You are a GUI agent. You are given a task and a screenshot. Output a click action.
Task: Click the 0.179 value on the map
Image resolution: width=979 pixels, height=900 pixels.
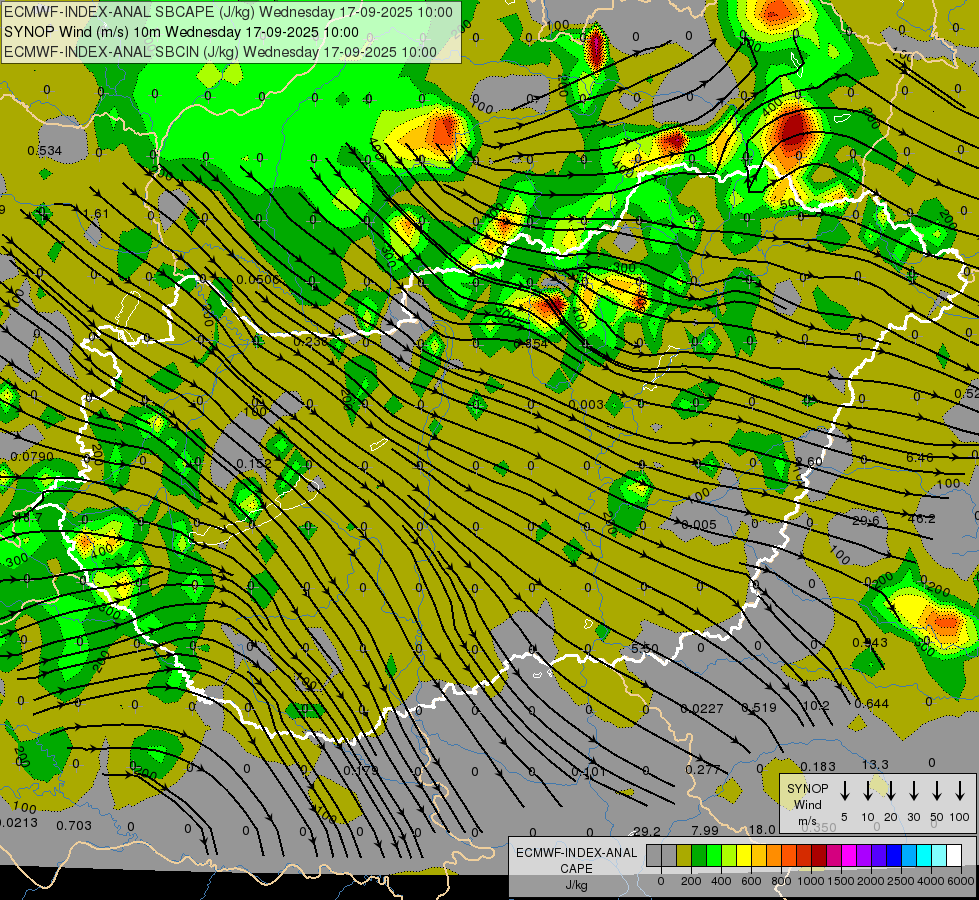pos(361,771)
